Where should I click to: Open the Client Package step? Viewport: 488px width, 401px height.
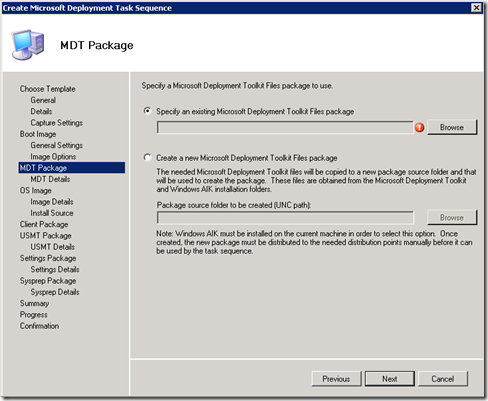point(44,224)
